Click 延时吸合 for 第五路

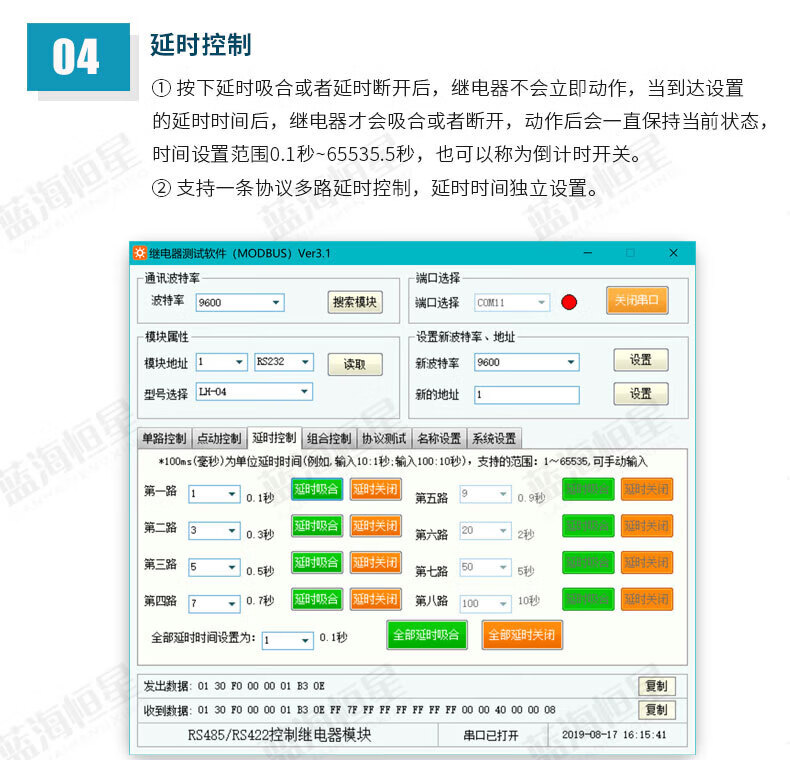[588, 489]
